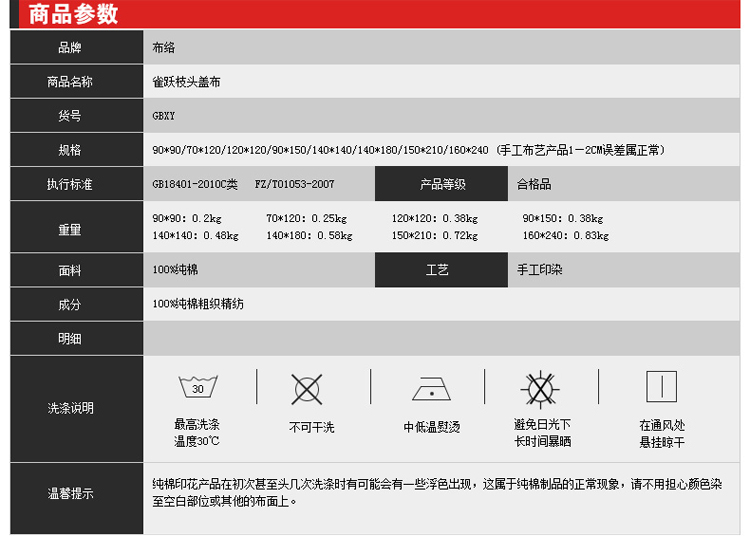This screenshot has width=750, height=536.
Task: Click the 洗涤说明 label cell
Action: pyautogui.click(x=77, y=409)
